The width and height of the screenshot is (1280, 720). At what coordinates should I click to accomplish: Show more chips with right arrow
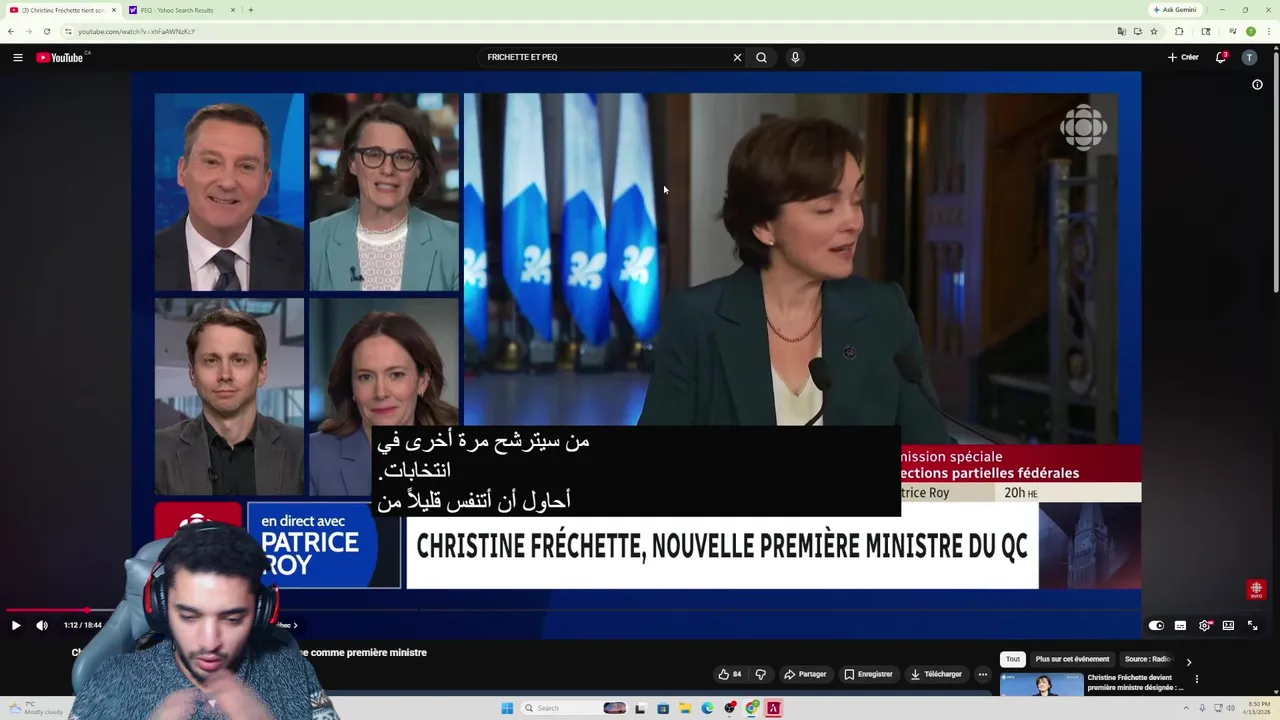pos(1188,661)
